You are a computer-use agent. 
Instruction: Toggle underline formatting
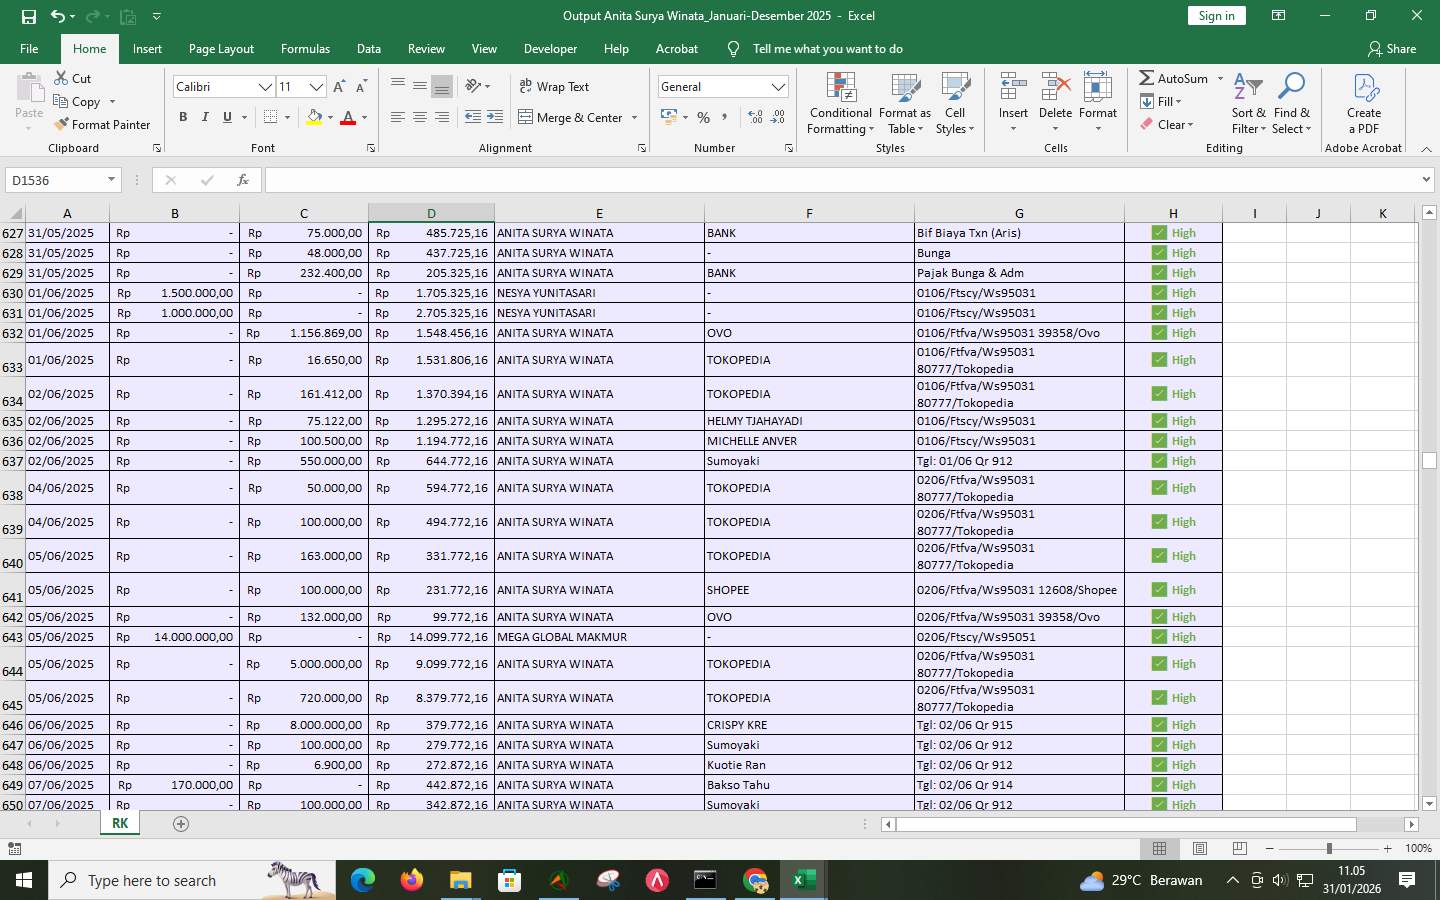point(227,117)
